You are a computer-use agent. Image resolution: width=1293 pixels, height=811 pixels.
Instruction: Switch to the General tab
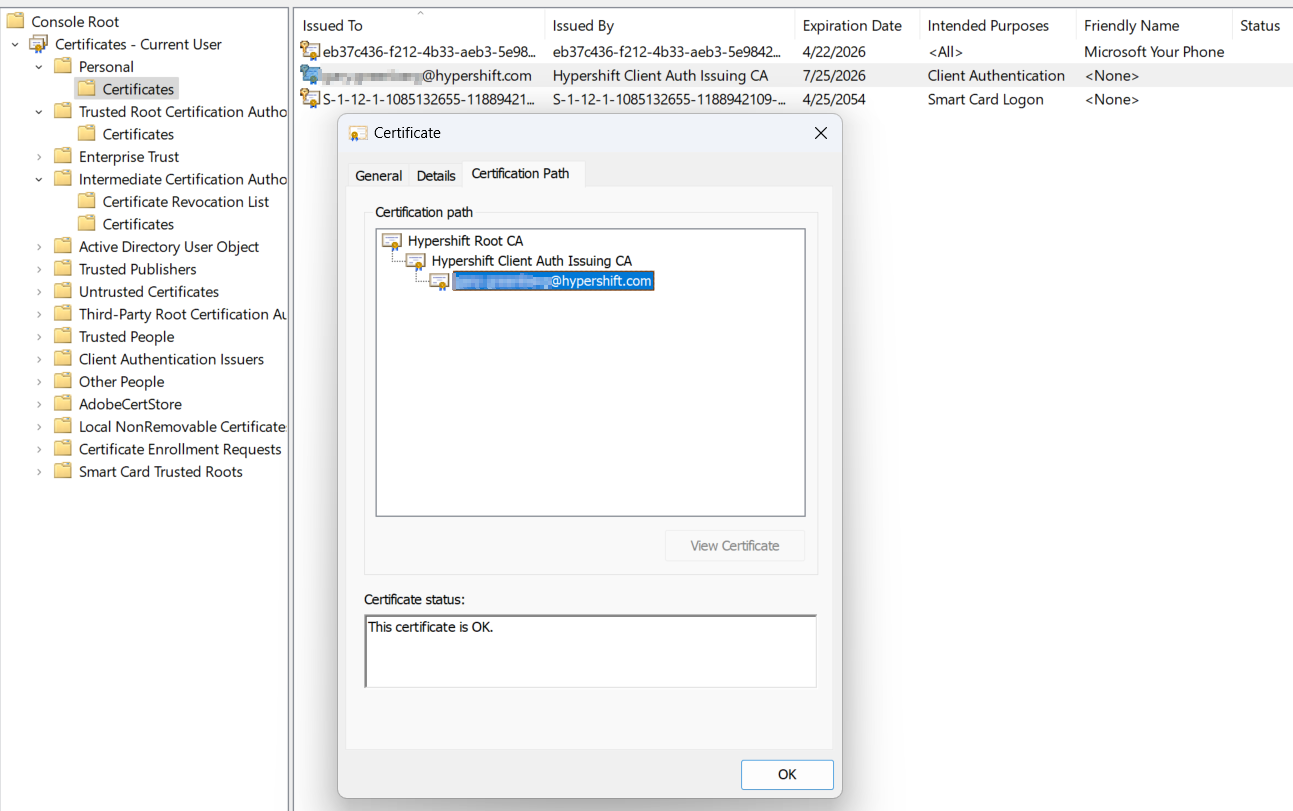[x=379, y=175]
